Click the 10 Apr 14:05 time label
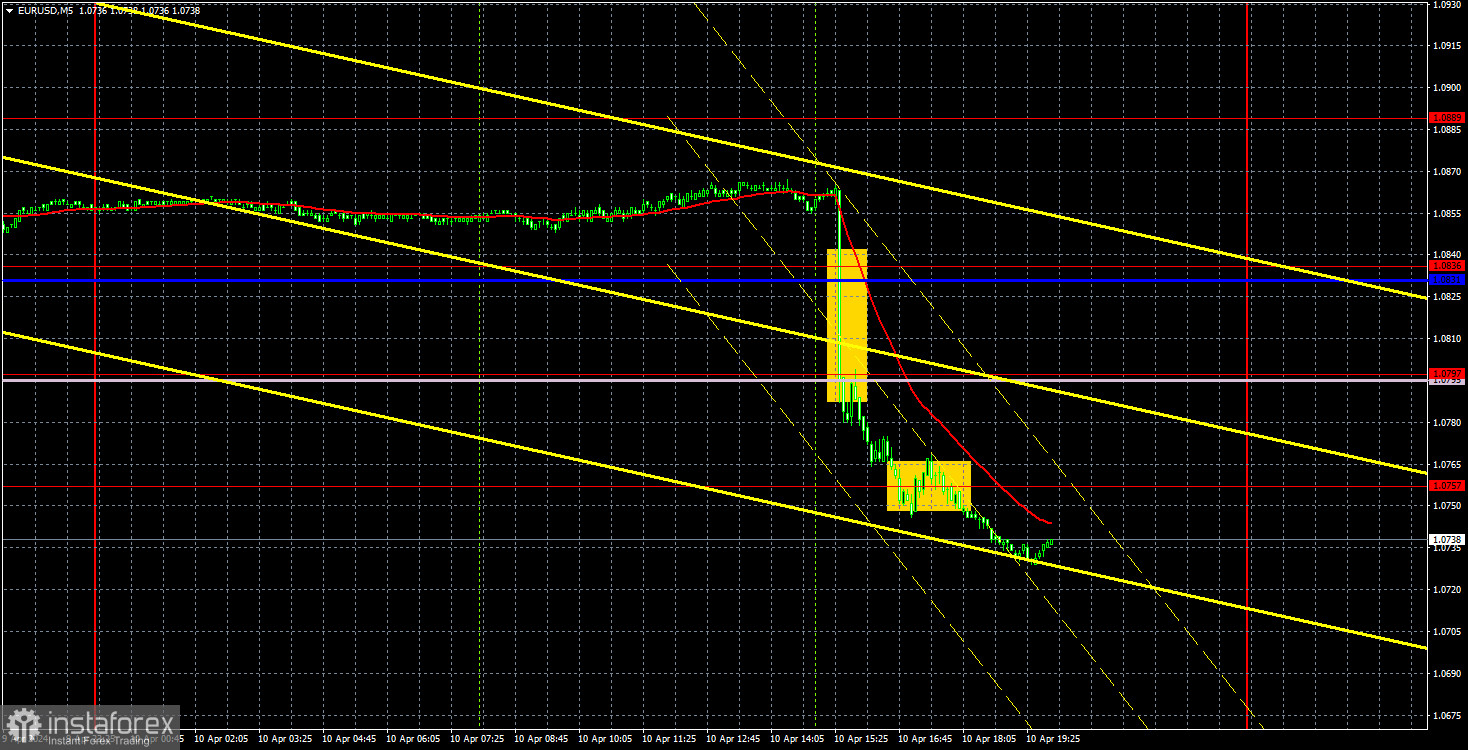 tap(798, 739)
